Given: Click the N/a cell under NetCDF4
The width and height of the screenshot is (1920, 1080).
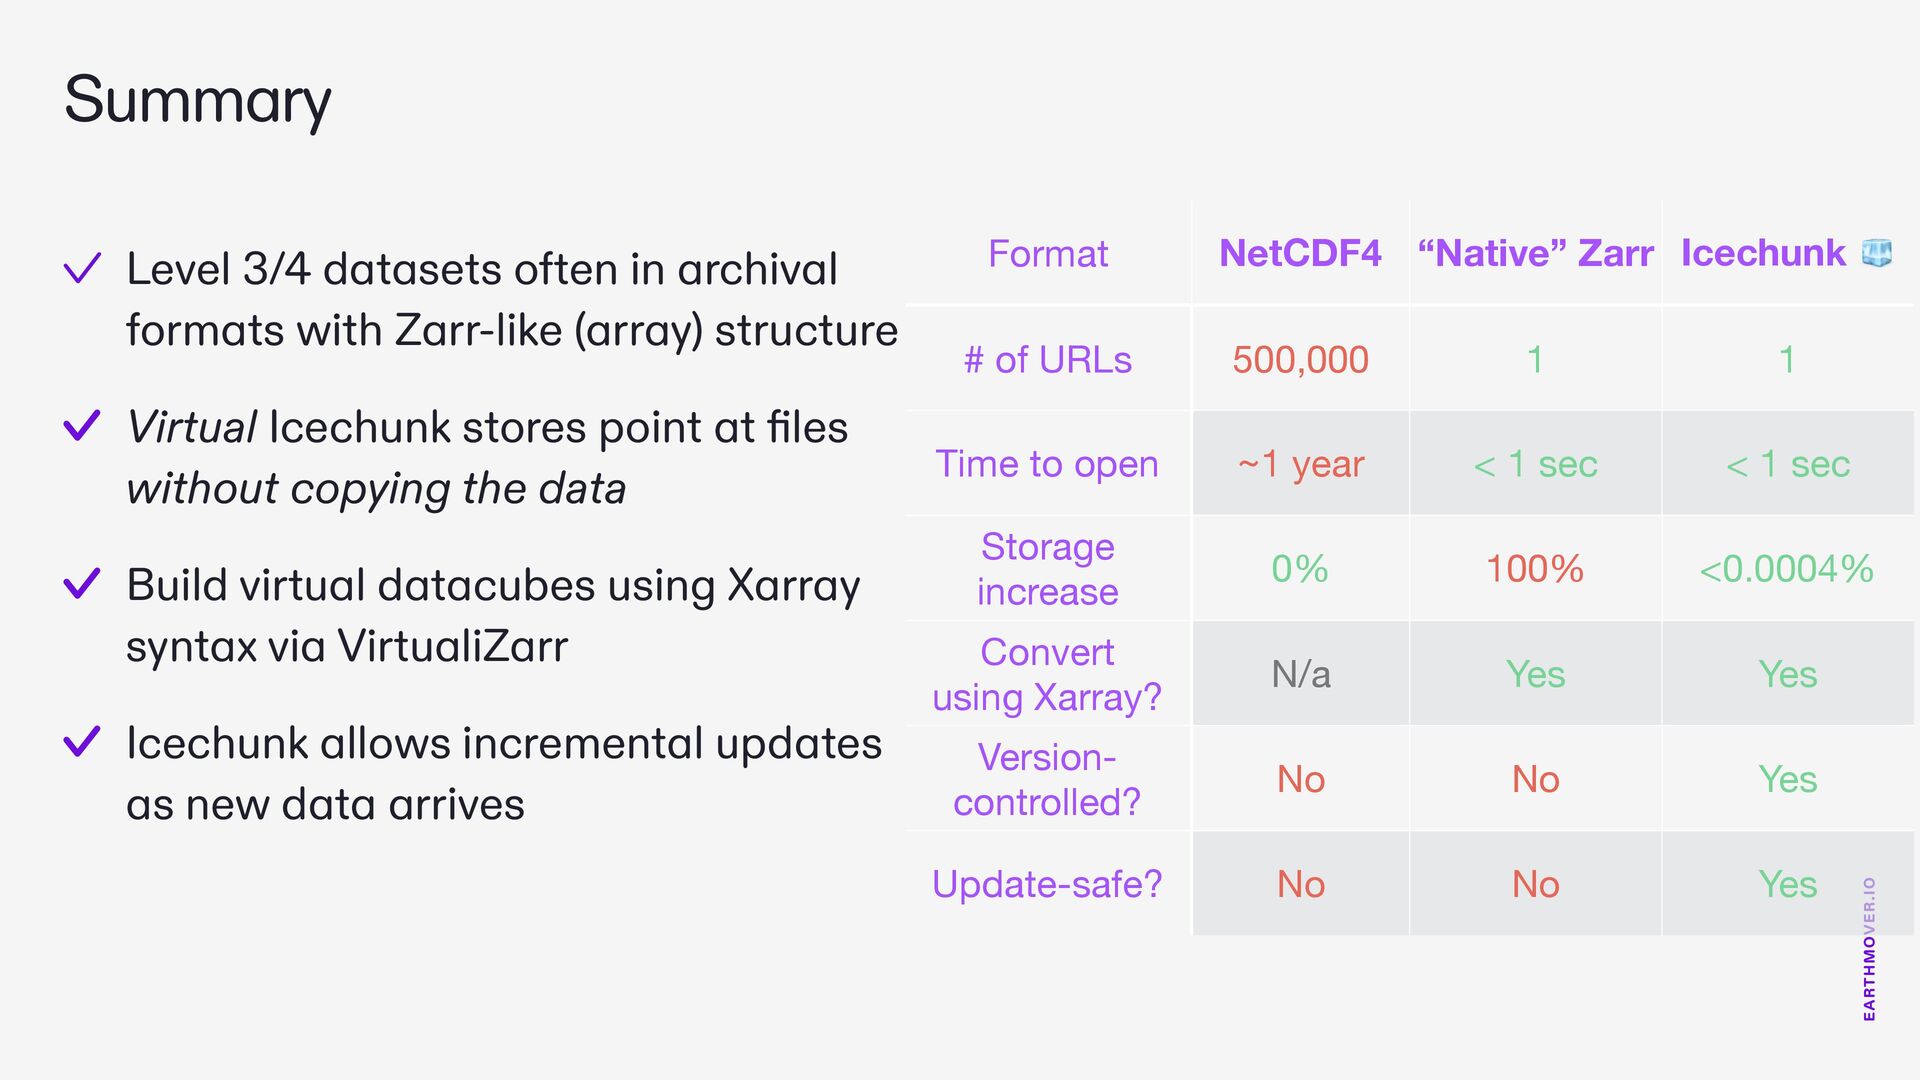Looking at the screenshot, I should (x=1300, y=674).
